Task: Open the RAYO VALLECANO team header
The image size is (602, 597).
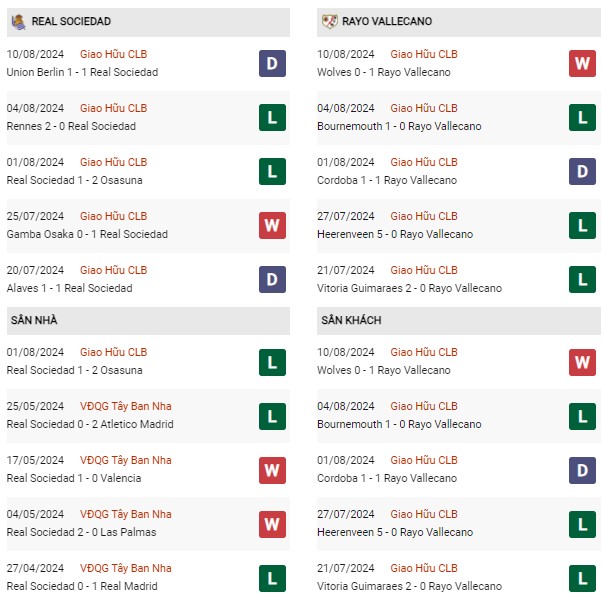Action: (459, 22)
